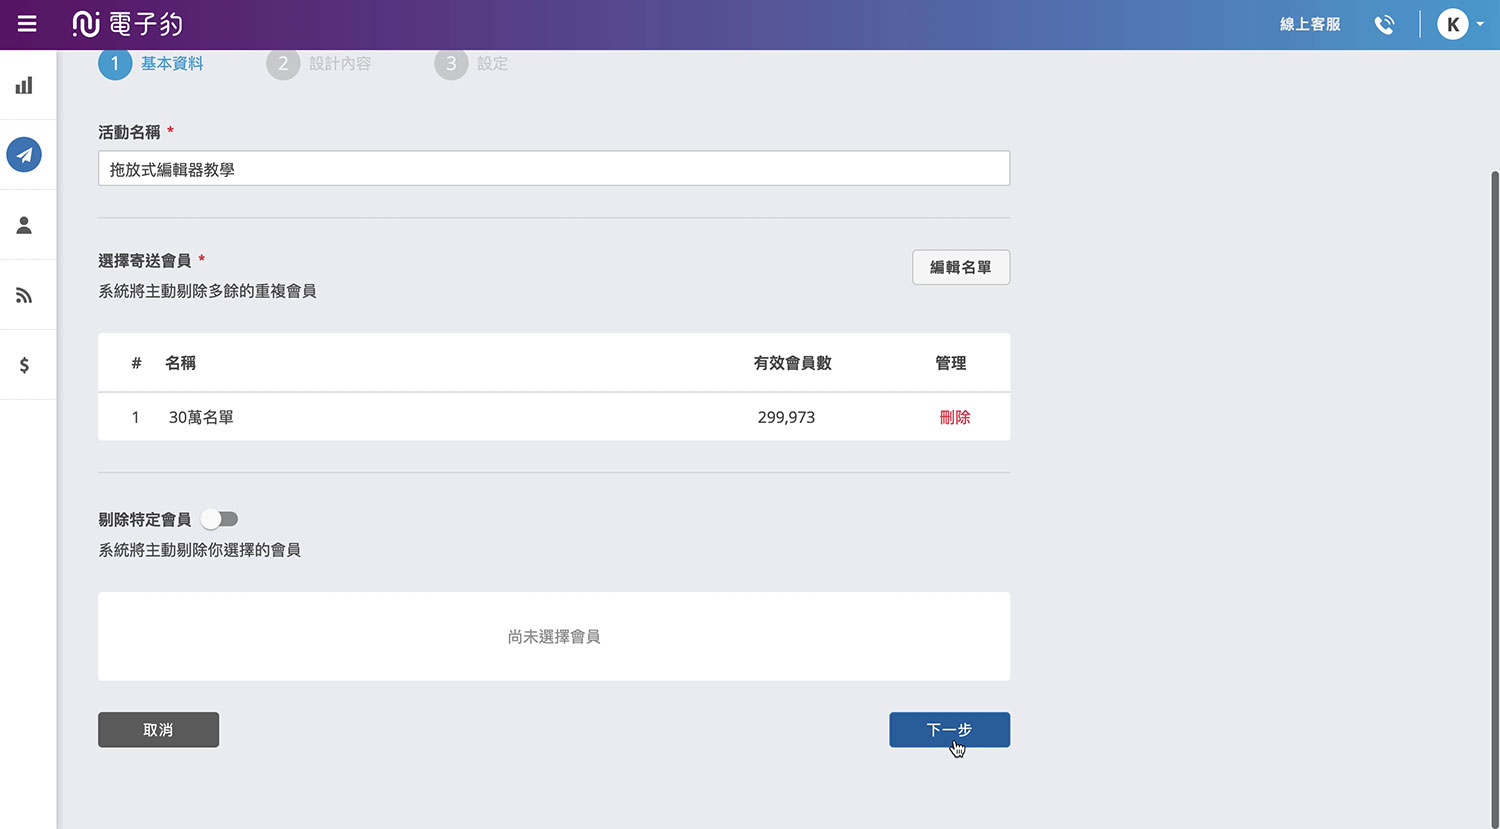The height and width of the screenshot is (829, 1500).
Task: Toggle the 剔除特定會員 switch
Action: (219, 519)
